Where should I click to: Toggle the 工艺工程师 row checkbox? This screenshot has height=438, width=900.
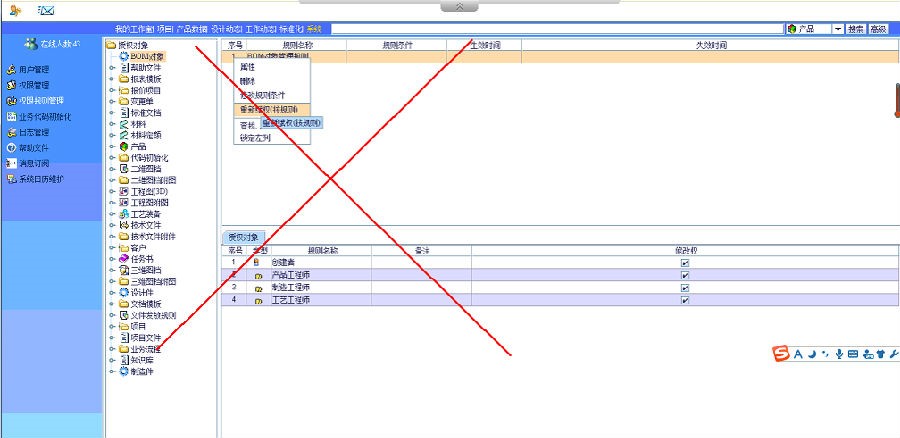coord(685,299)
